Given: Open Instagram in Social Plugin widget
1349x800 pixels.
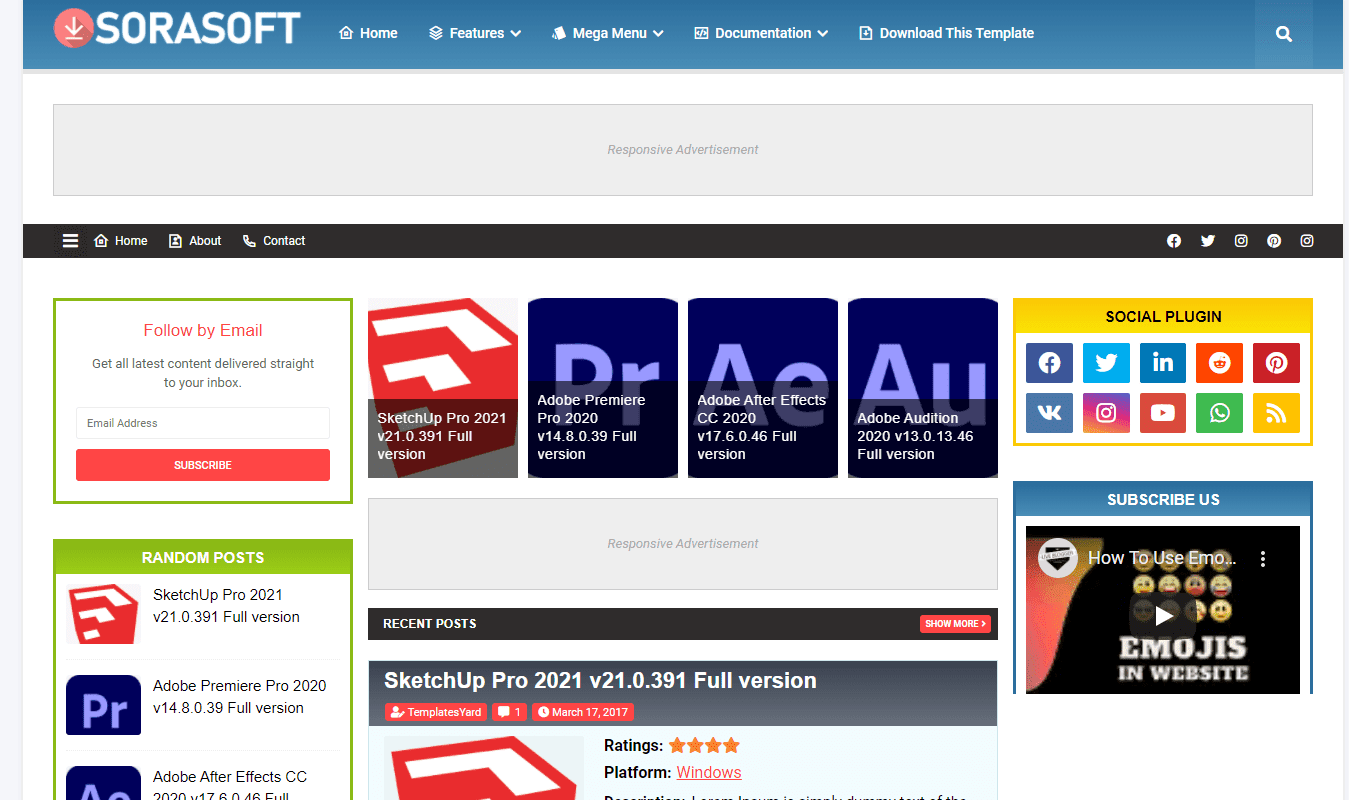Looking at the screenshot, I should click(1106, 413).
